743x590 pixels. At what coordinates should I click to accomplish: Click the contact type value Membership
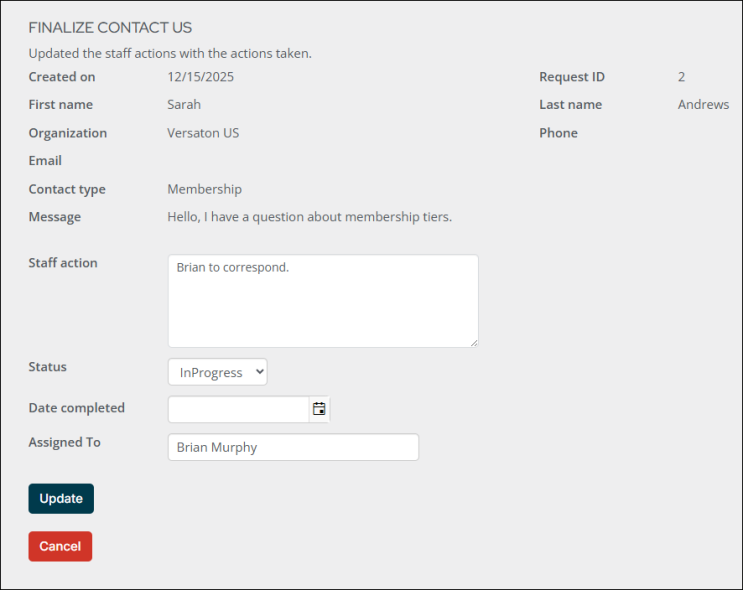204,189
